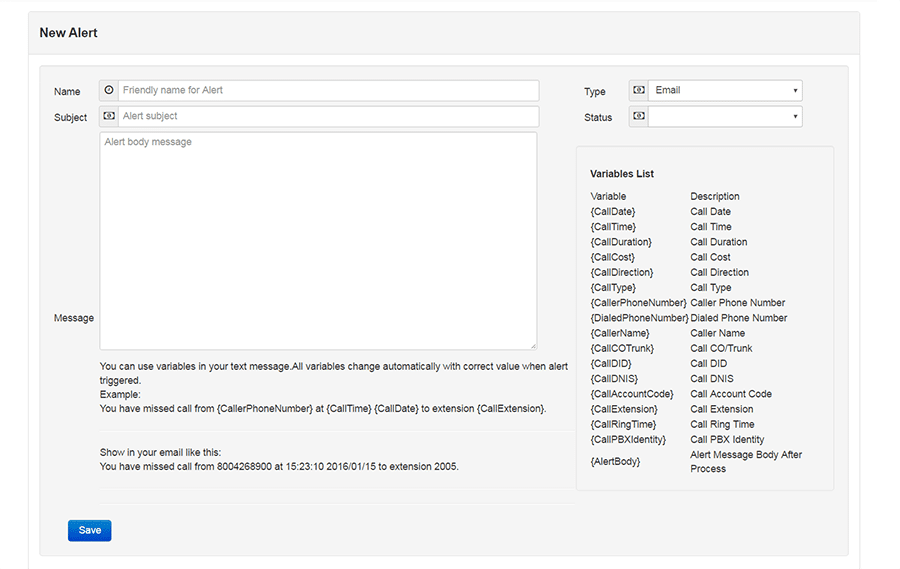Expand the empty Status dropdown
The width and height of the screenshot is (900, 569).
tap(725, 116)
